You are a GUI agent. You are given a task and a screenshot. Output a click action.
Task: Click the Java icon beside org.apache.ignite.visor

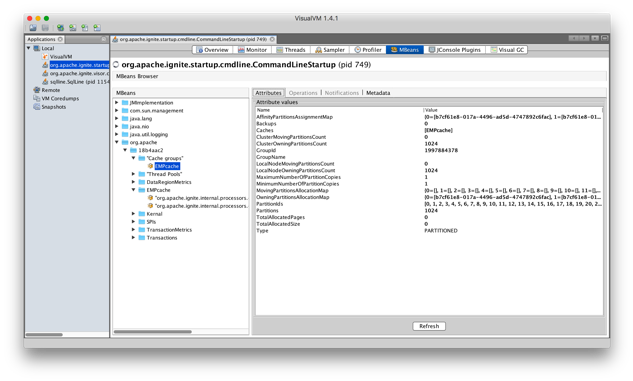pos(45,73)
